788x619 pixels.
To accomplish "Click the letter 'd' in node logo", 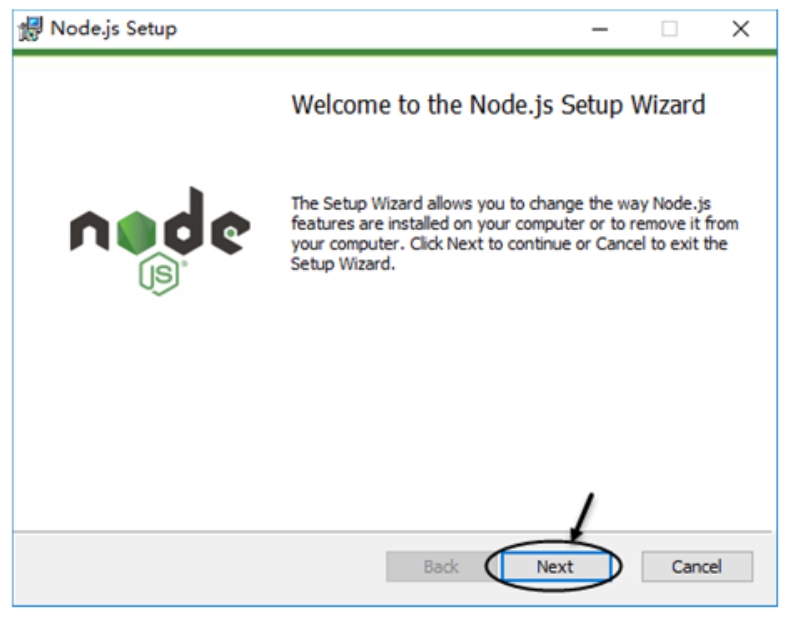I will coord(184,221).
